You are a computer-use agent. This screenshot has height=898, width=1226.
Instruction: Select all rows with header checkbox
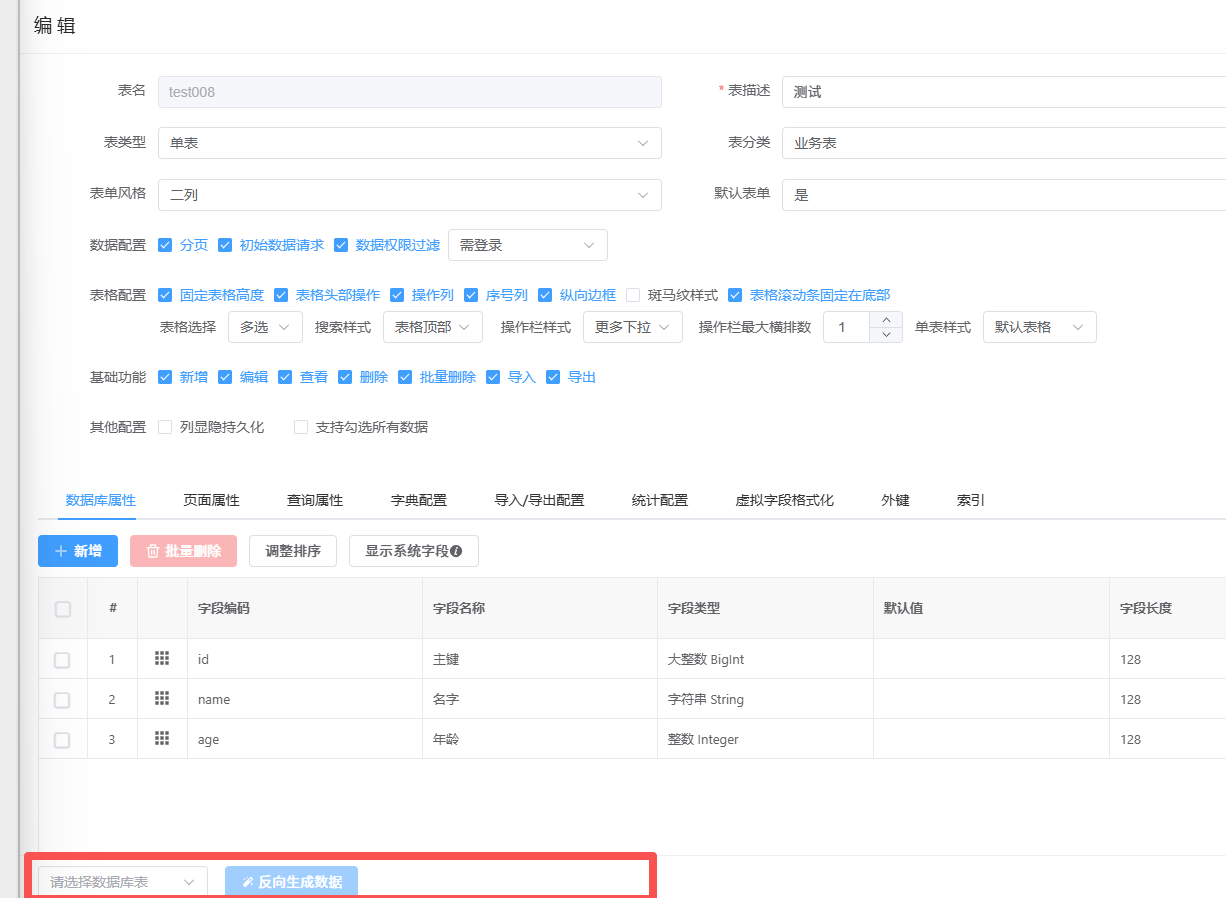point(63,609)
